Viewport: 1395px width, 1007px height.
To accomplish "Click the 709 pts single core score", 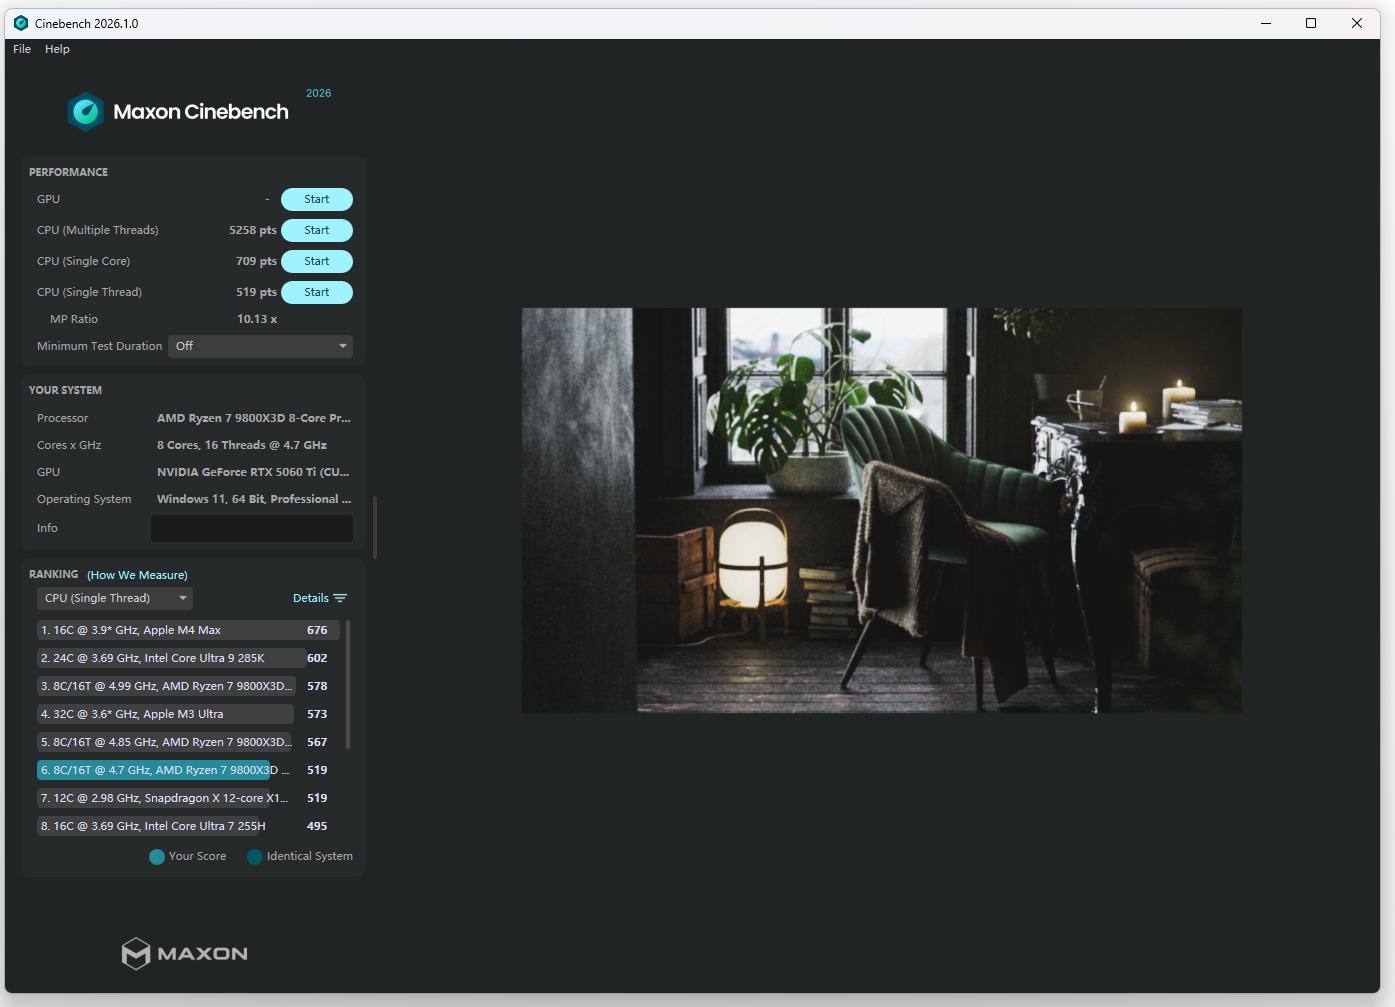I will coord(256,261).
